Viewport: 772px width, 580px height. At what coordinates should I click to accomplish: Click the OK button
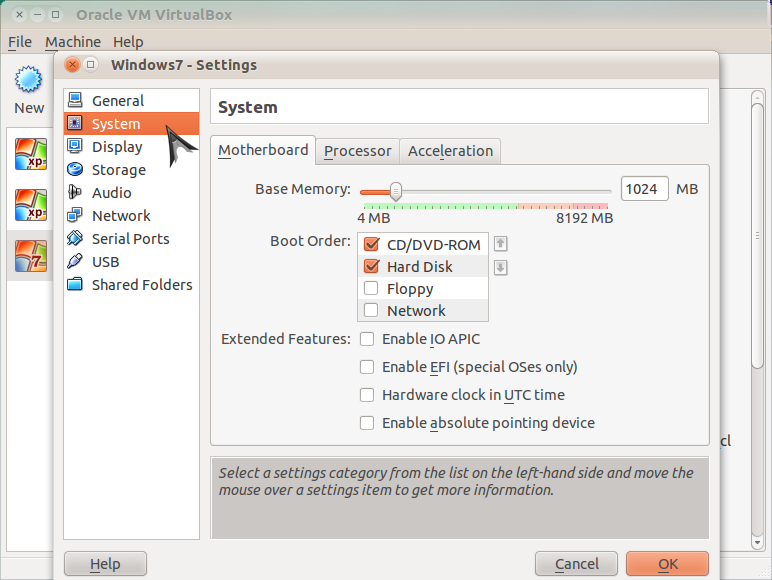667,564
